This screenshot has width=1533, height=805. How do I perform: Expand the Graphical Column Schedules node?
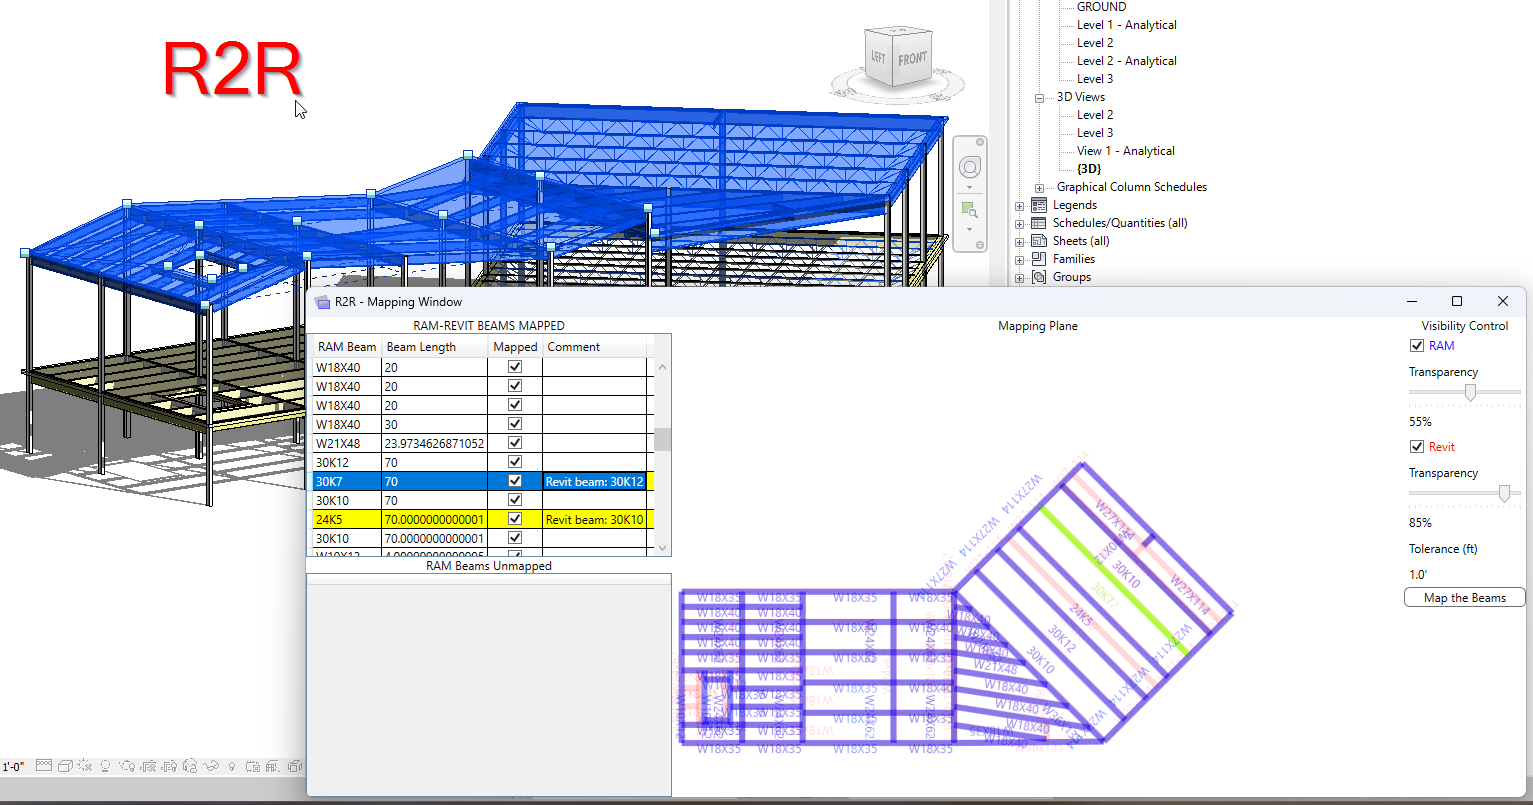1040,188
